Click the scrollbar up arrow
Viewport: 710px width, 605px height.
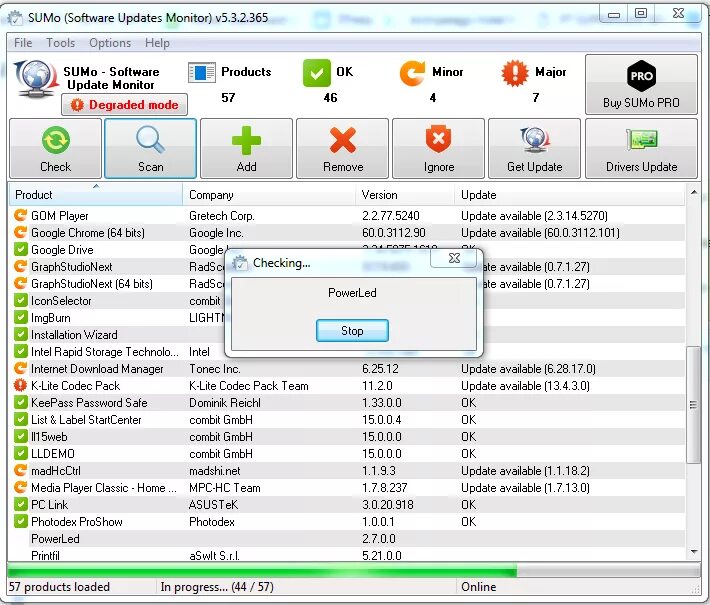pyautogui.click(x=693, y=192)
